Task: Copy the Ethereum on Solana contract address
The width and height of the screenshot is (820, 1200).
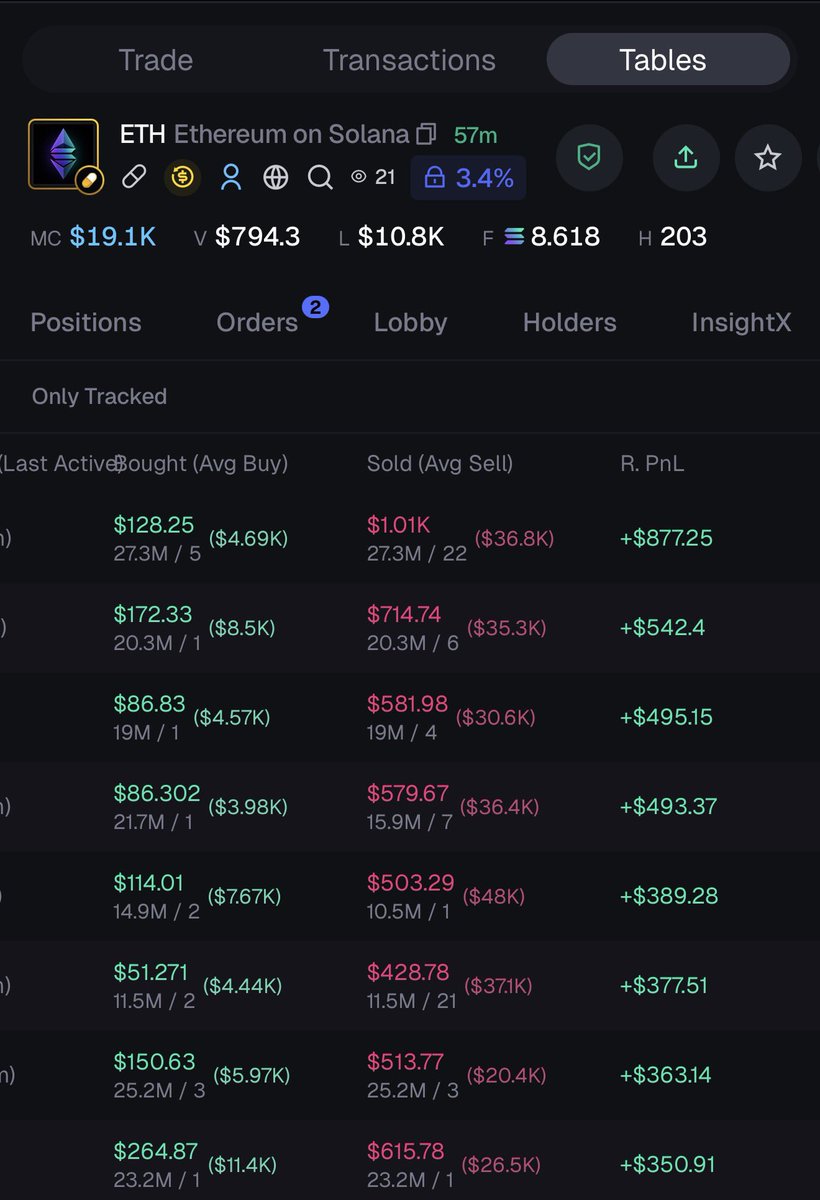Action: tap(427, 134)
